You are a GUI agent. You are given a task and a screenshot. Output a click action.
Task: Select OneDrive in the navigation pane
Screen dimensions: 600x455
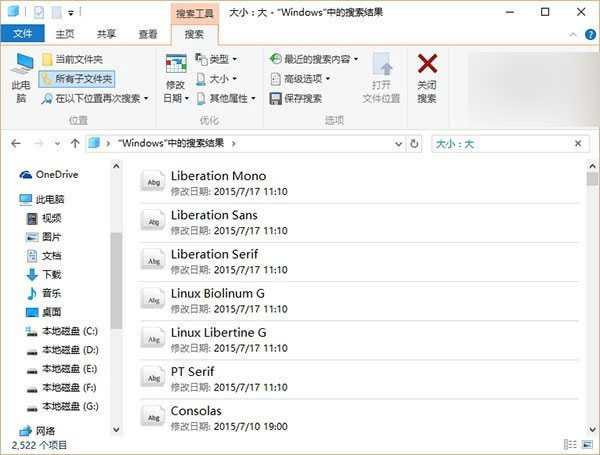click(49, 174)
